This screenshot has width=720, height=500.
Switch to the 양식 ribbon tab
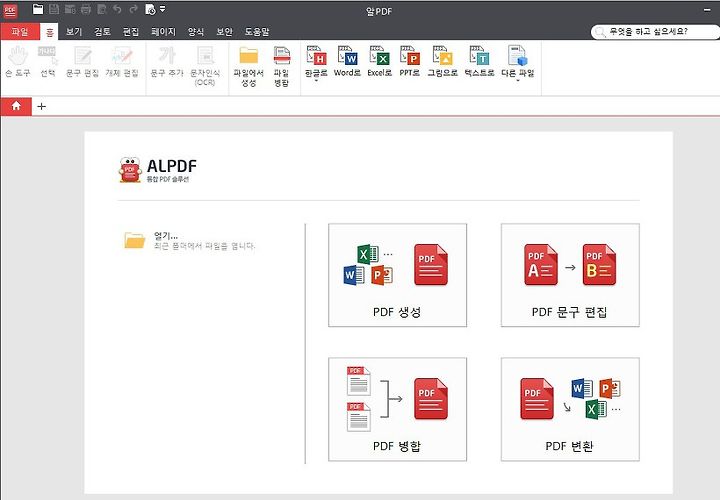[x=196, y=32]
